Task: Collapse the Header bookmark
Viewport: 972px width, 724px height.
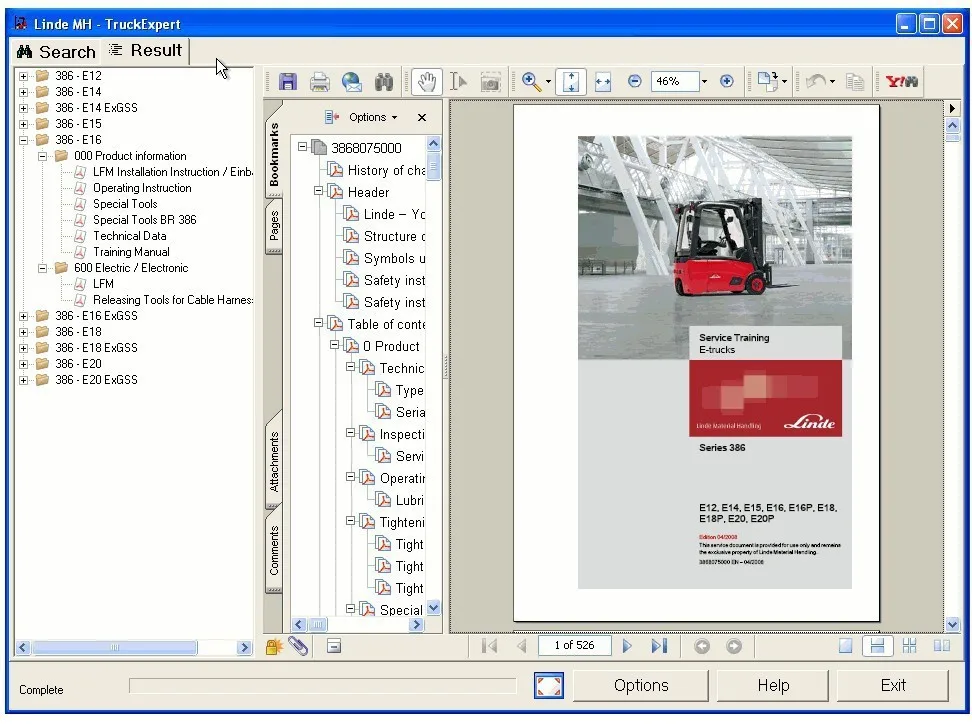Action: coord(318,191)
